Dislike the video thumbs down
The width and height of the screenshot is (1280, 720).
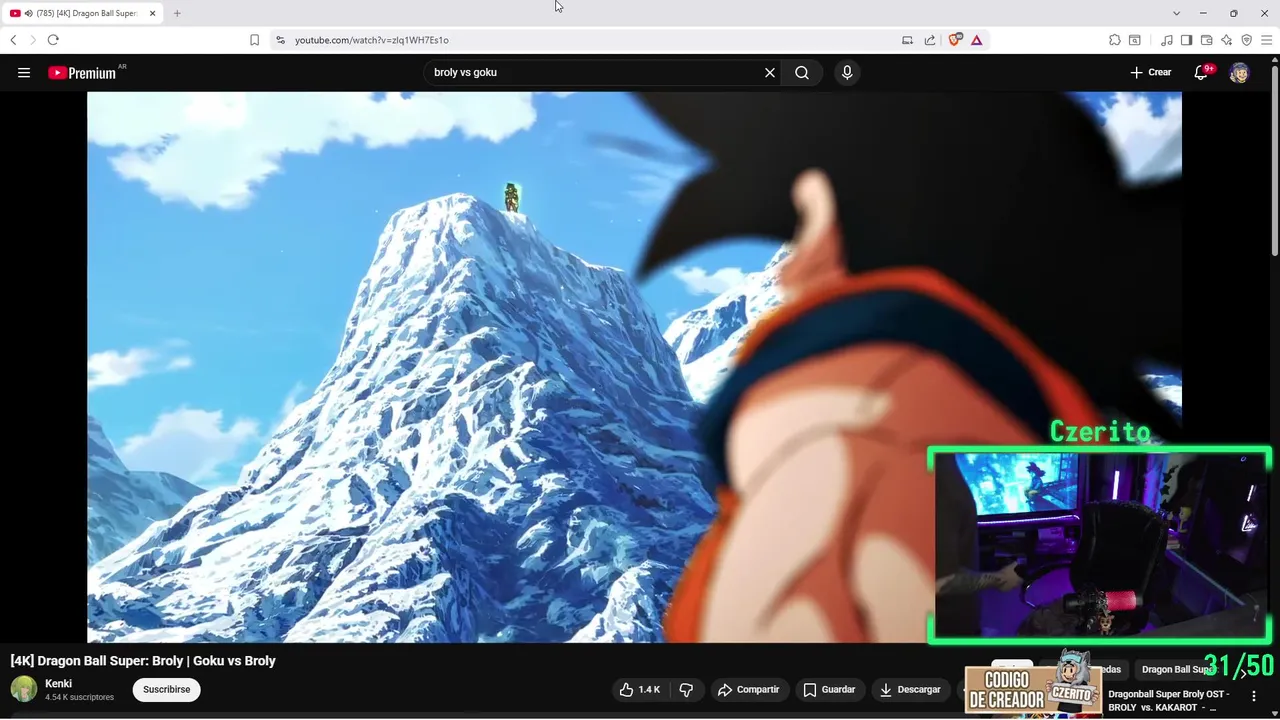[686, 690]
